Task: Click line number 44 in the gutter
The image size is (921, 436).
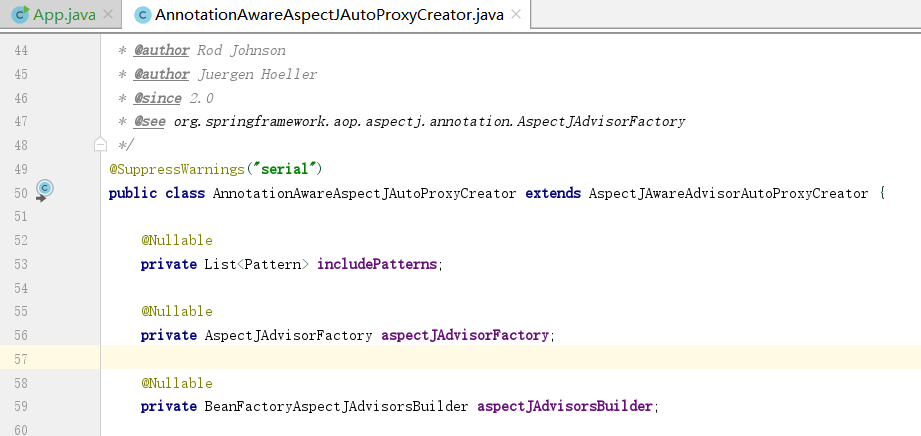Action: point(21,51)
